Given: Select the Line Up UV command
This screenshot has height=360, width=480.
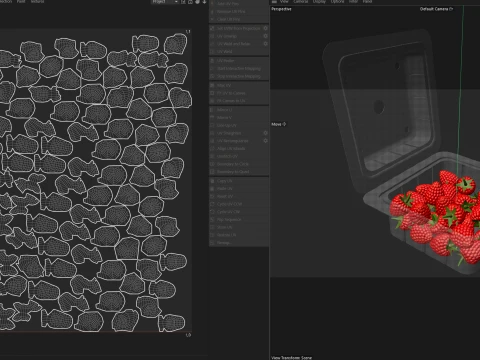Looking at the screenshot, I should [239, 125].
